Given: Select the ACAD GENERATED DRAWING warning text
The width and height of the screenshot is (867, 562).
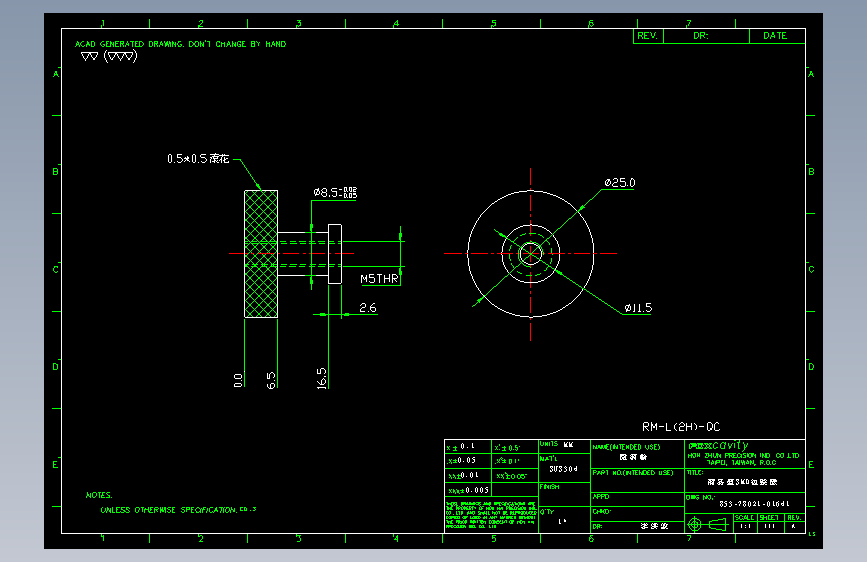Looking at the screenshot, I should coord(181,44).
